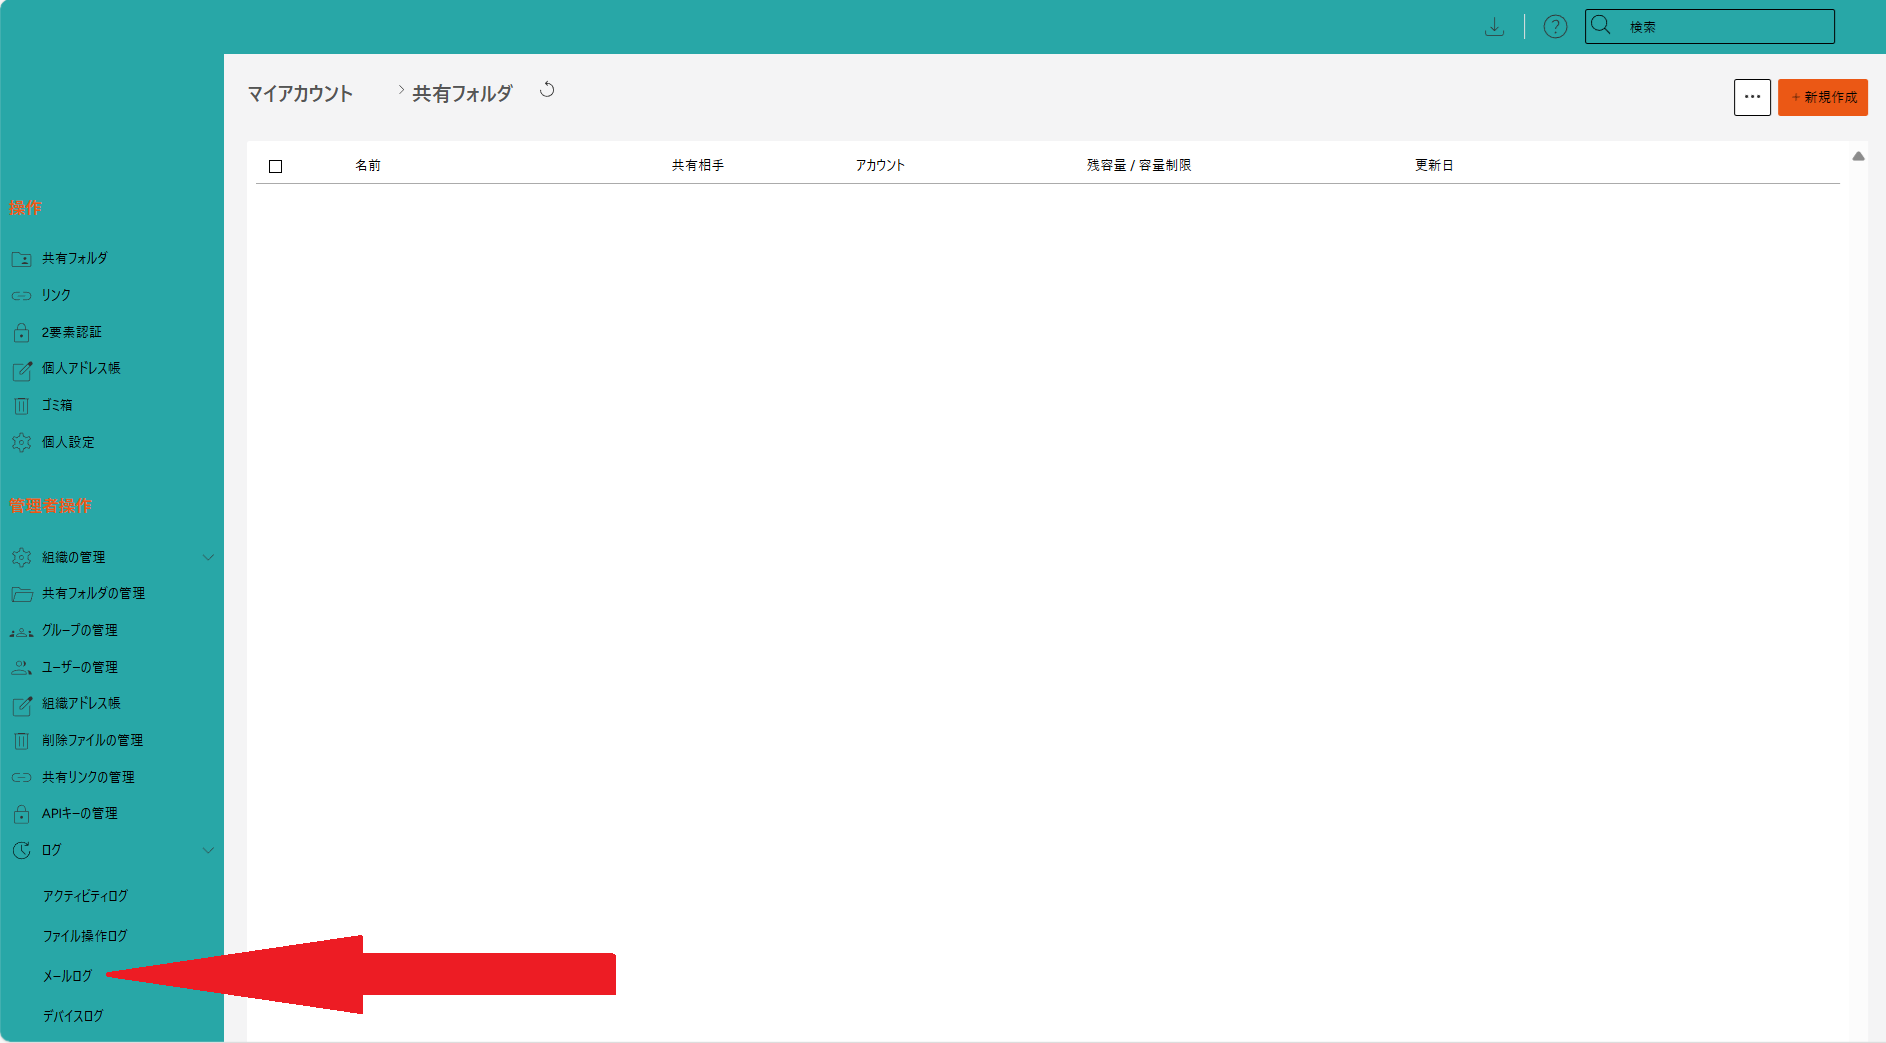Select 削除ファイルの管理 menu item
This screenshot has height=1043, width=1886.
pos(92,740)
